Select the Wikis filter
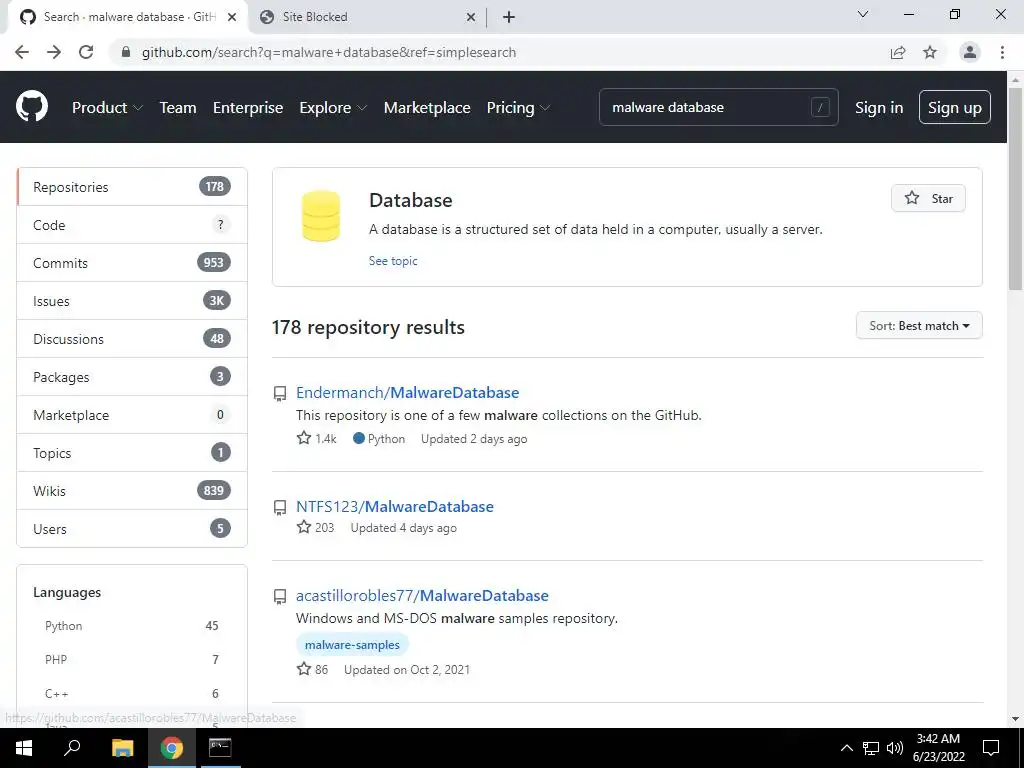 [x=132, y=490]
